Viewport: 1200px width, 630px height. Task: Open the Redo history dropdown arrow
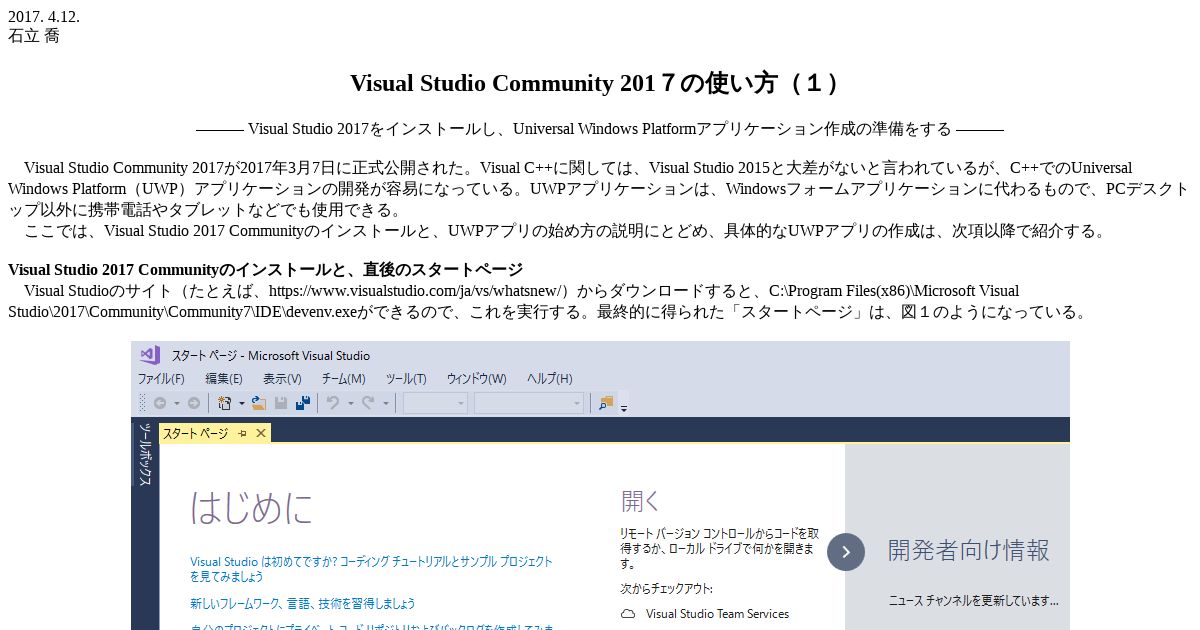[385, 404]
